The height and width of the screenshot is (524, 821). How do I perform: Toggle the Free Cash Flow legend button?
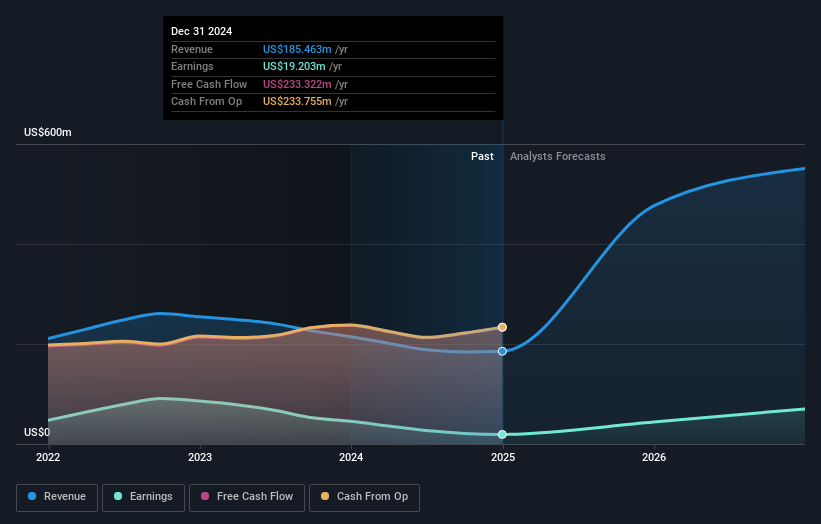[247, 497]
